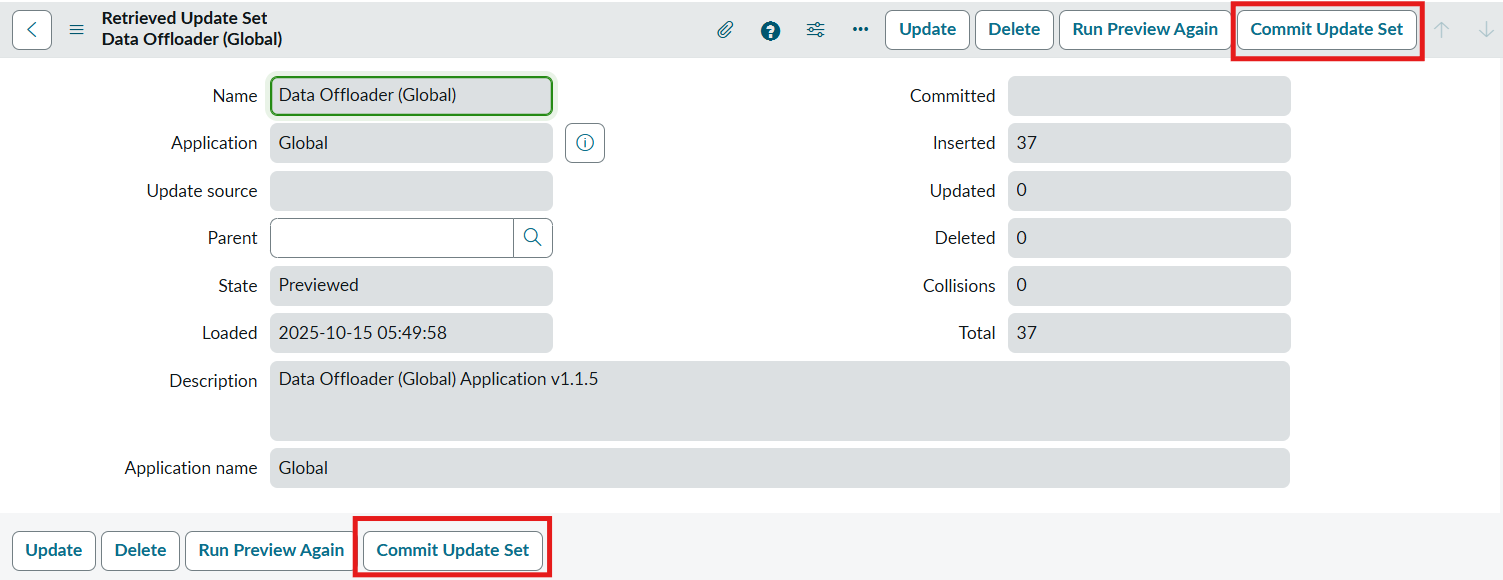1503x580 pixels.
Task: Focus the Name field
Action: (411, 96)
